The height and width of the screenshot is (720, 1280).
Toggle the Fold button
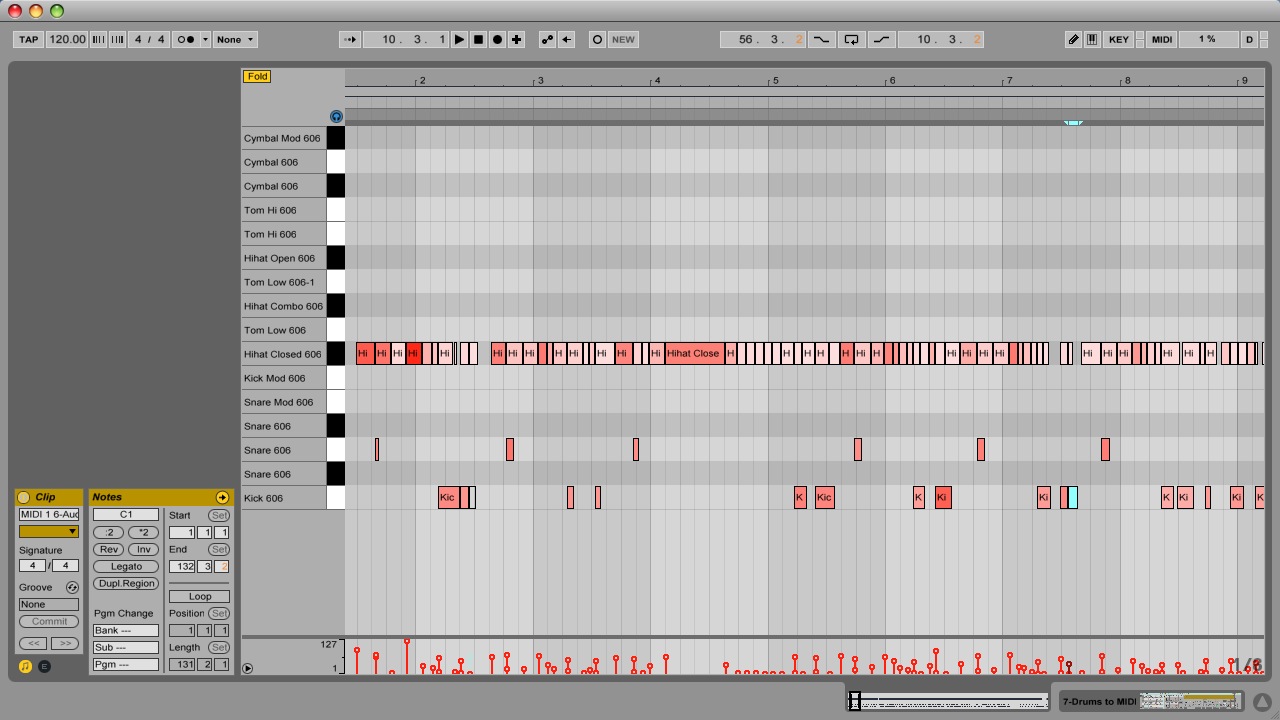(257, 76)
